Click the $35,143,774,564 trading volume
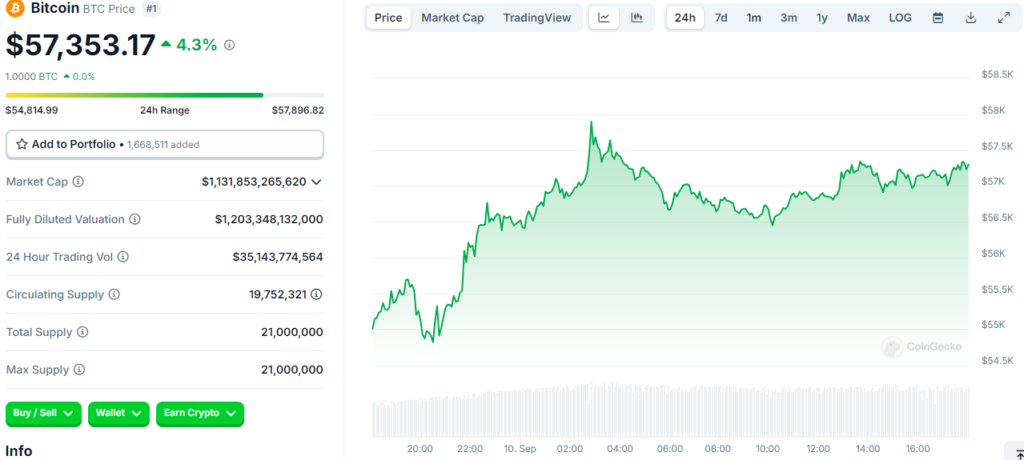The height and width of the screenshot is (460, 1024). click(278, 257)
